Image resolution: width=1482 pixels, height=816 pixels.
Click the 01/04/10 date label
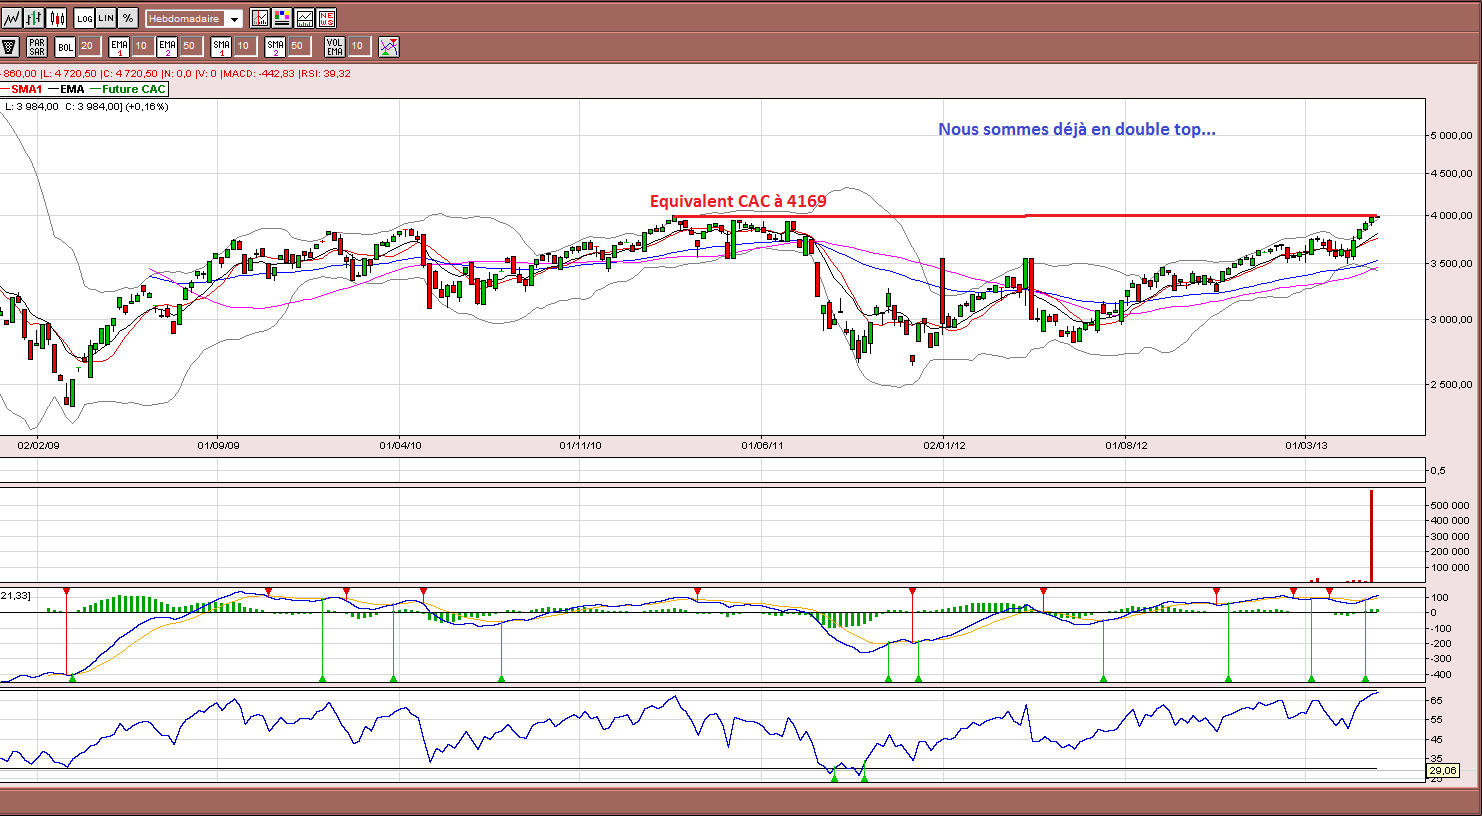click(x=400, y=445)
